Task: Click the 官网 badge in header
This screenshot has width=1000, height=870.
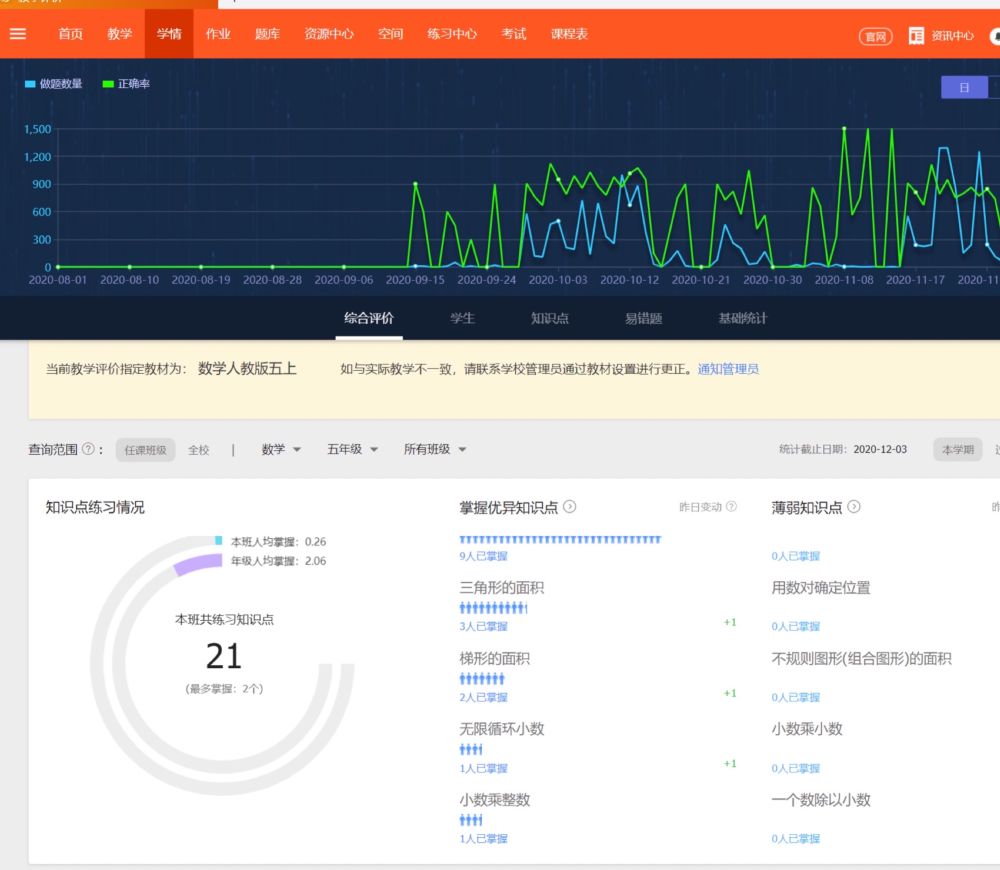Action: click(x=875, y=36)
